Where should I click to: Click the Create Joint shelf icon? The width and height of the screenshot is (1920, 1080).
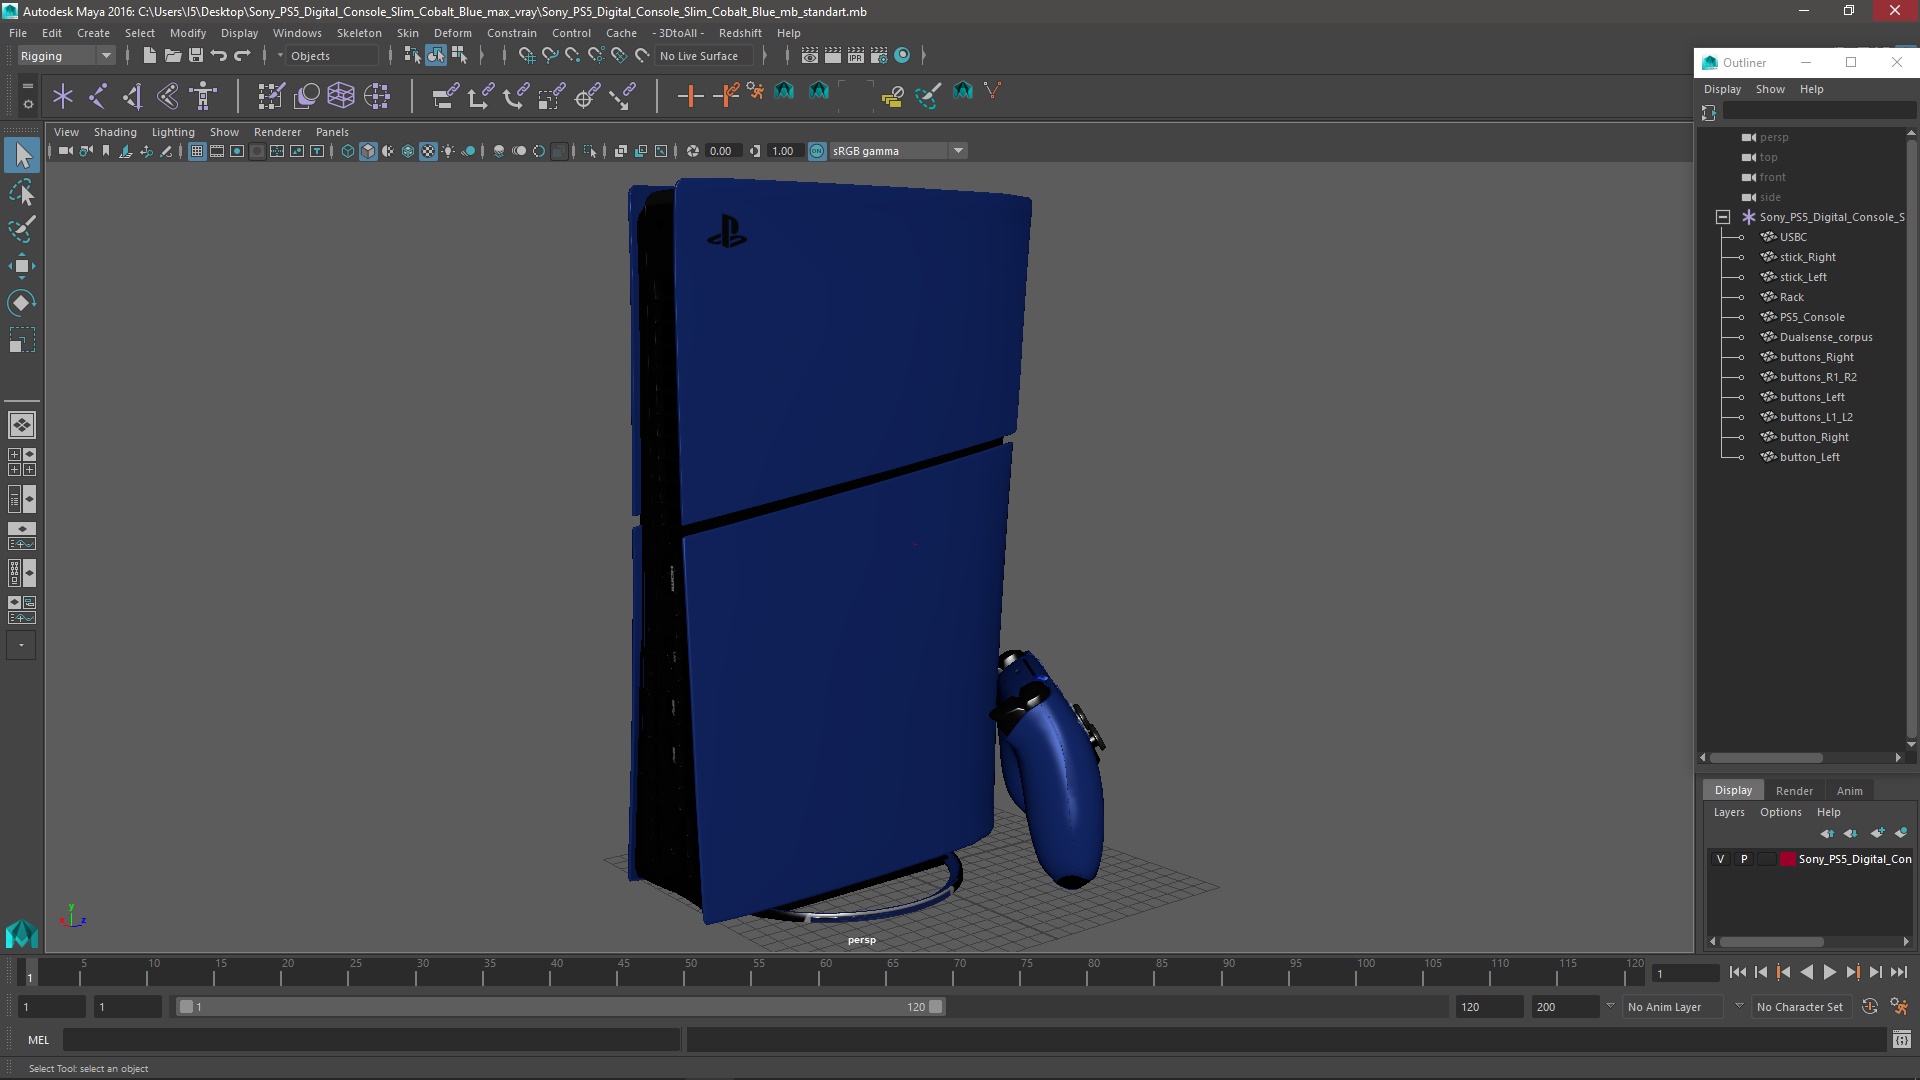98,96
